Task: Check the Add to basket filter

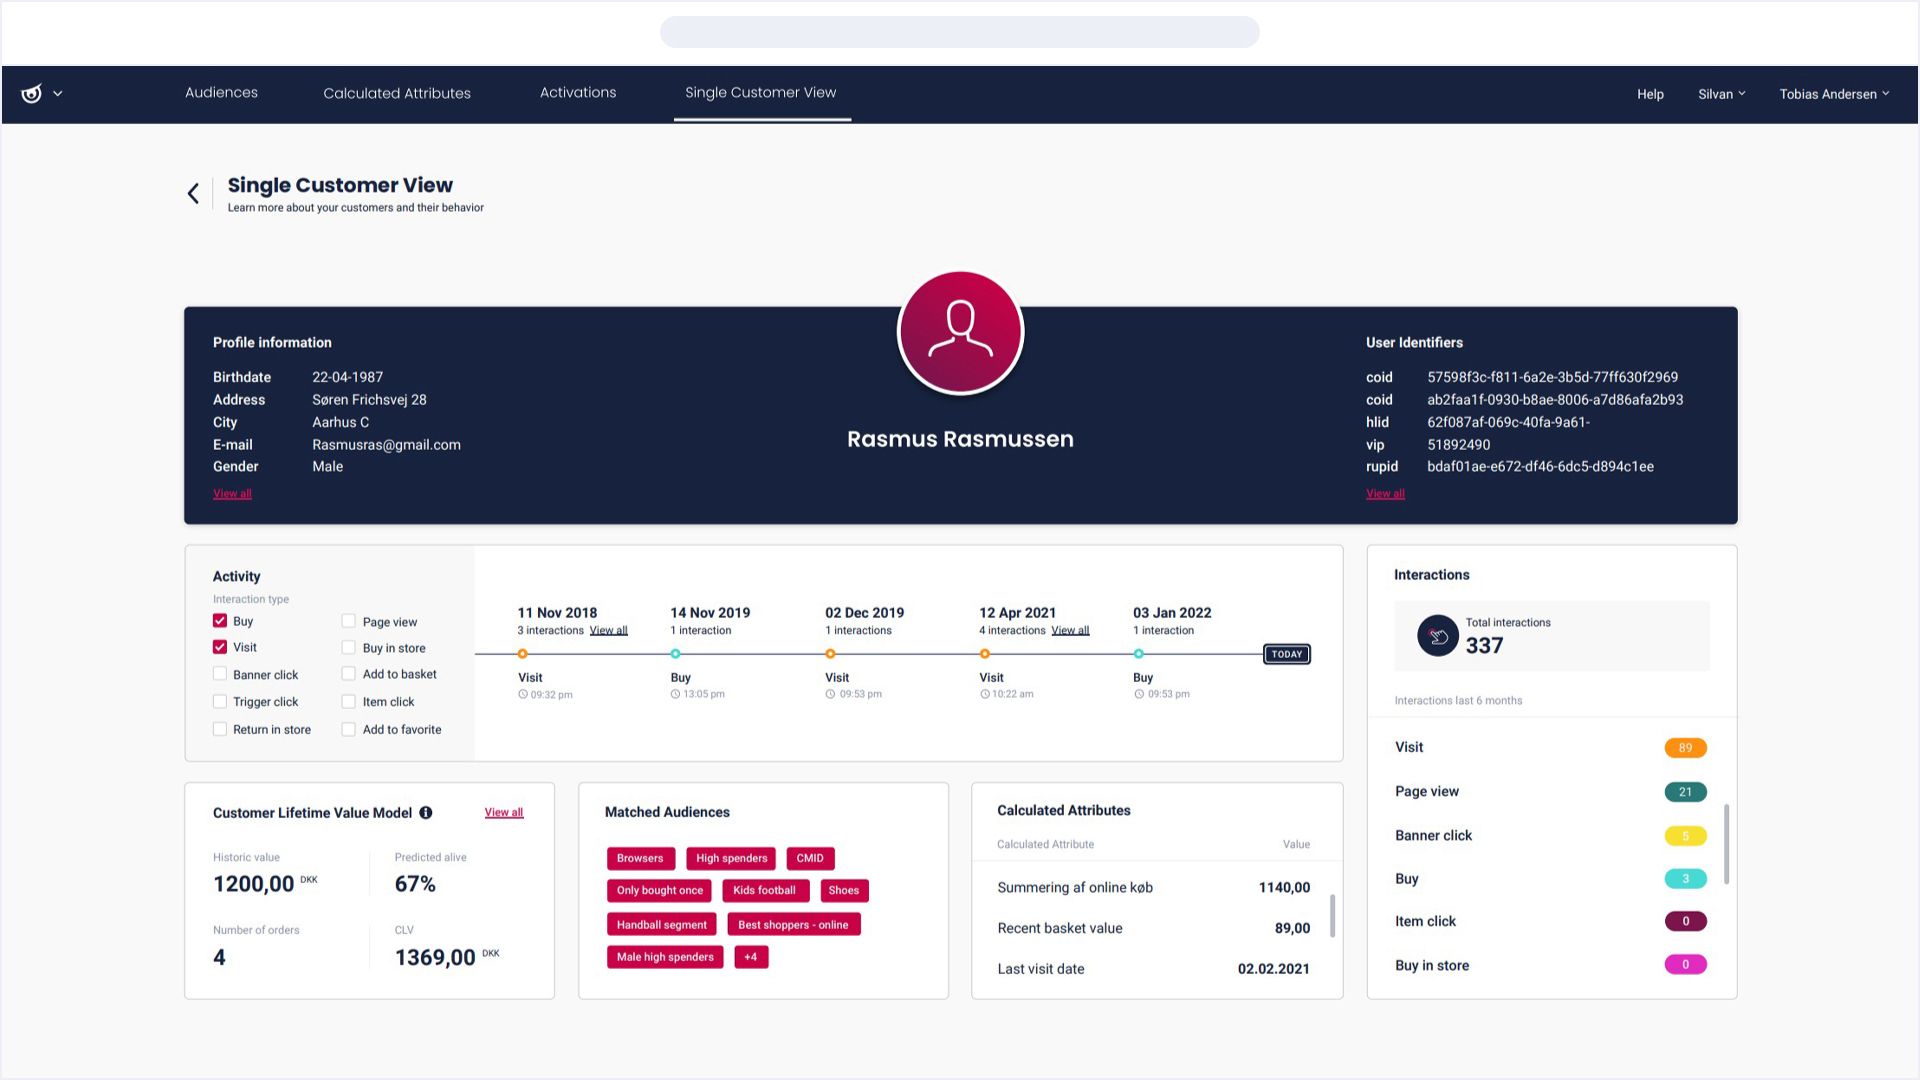Action: tap(349, 674)
